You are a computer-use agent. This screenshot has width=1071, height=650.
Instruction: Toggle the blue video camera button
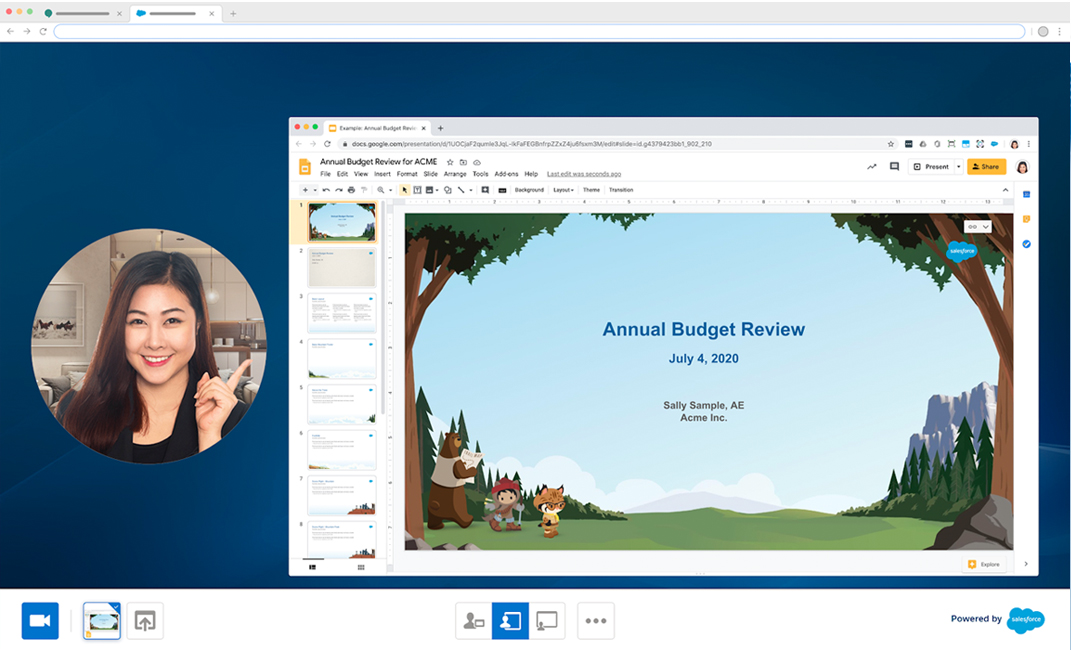(x=40, y=621)
